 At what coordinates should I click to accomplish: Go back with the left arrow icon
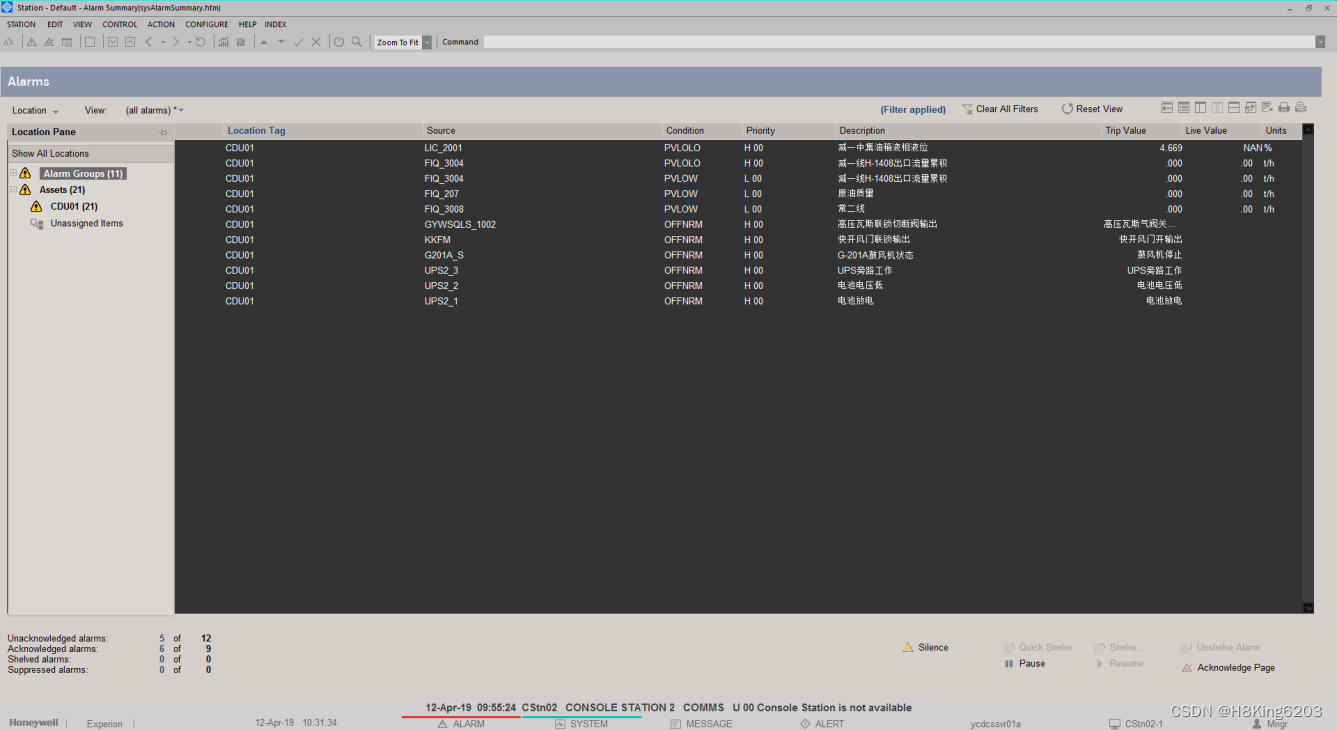click(x=148, y=42)
